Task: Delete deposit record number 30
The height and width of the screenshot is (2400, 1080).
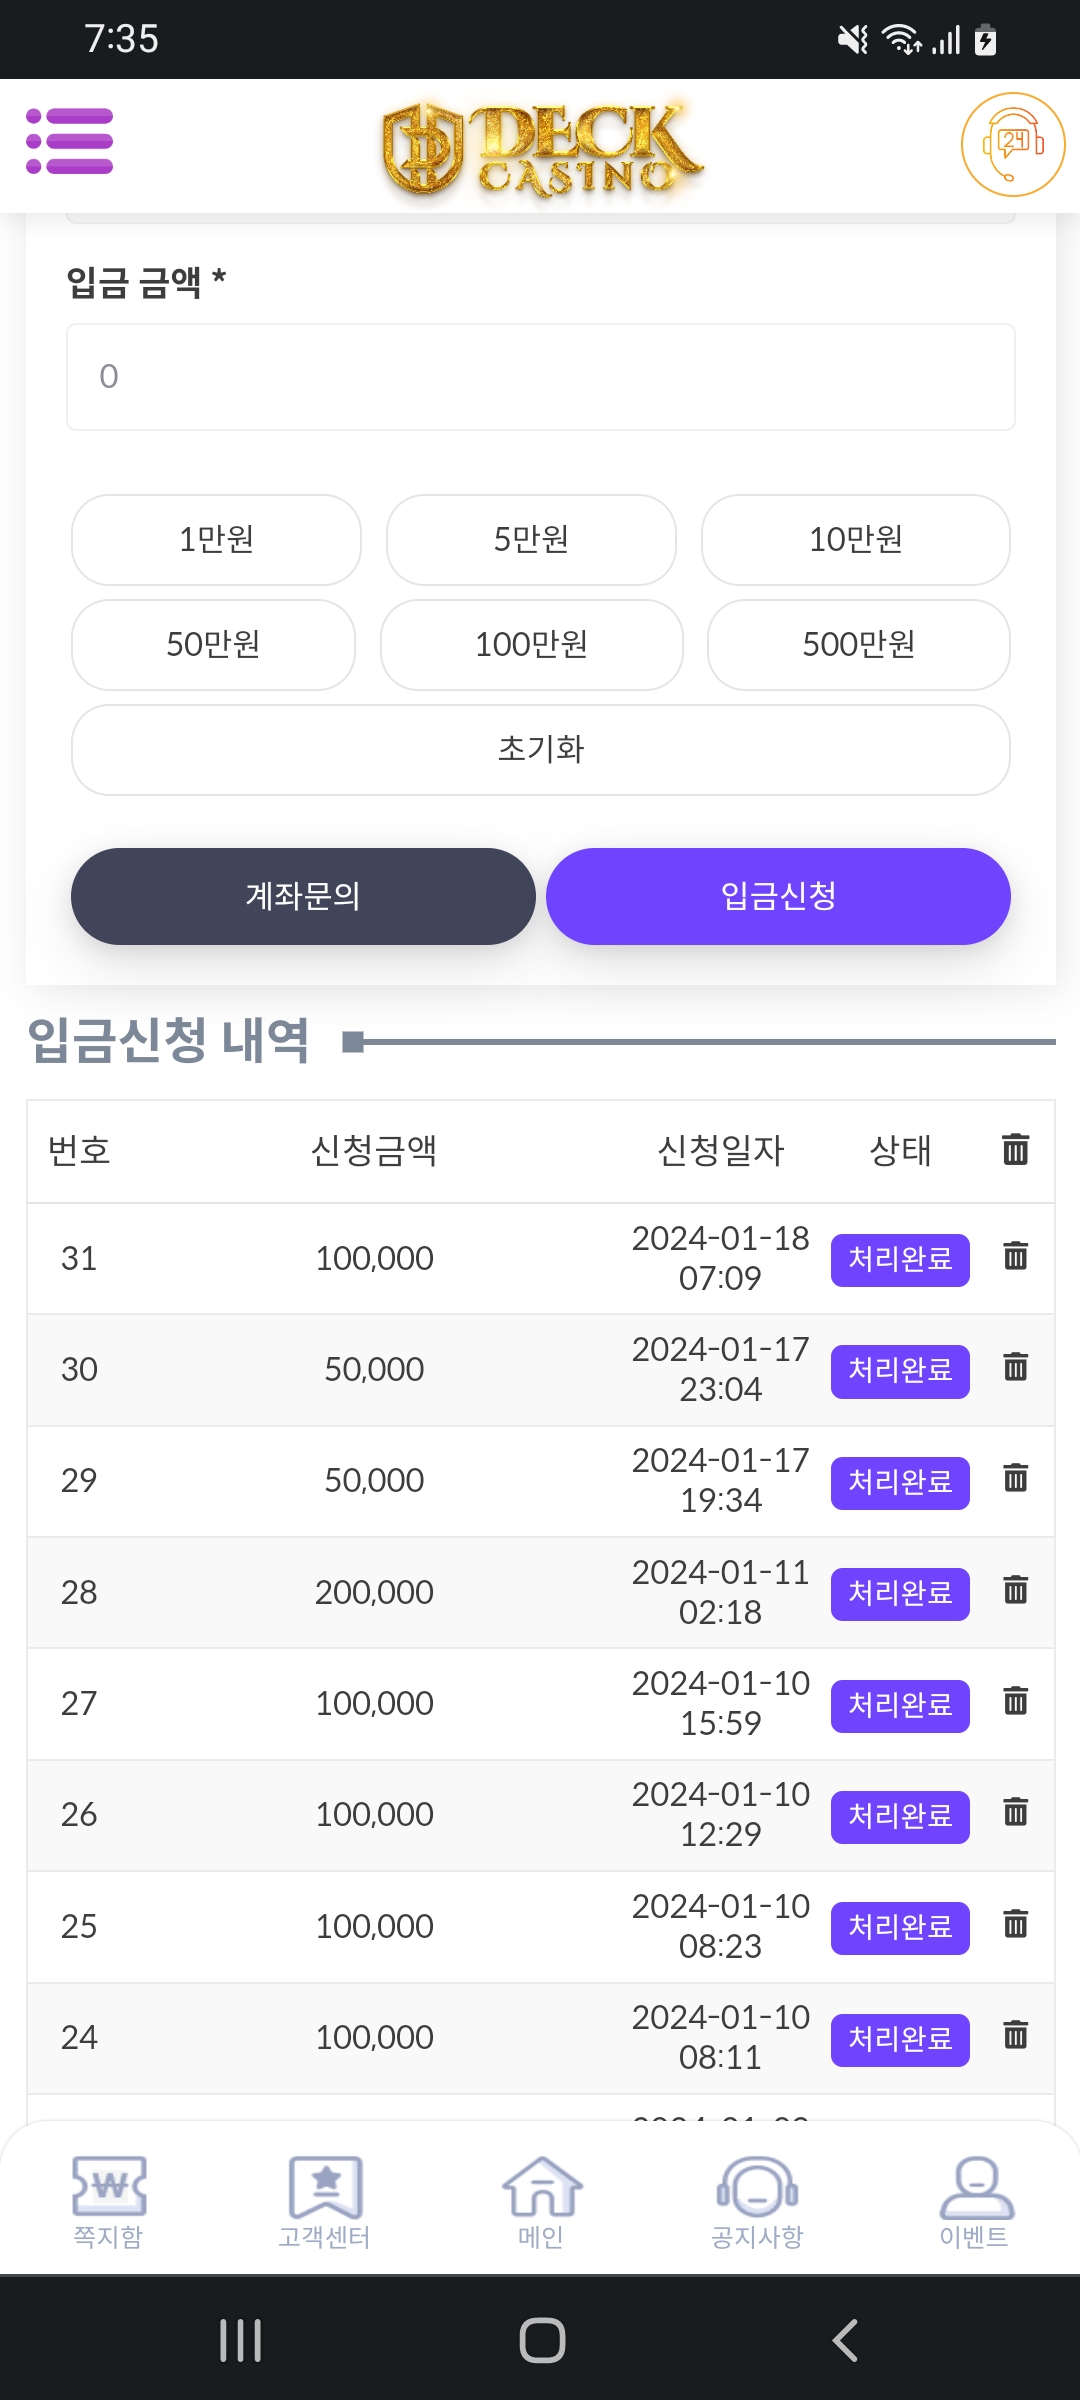Action: pos(1015,1367)
